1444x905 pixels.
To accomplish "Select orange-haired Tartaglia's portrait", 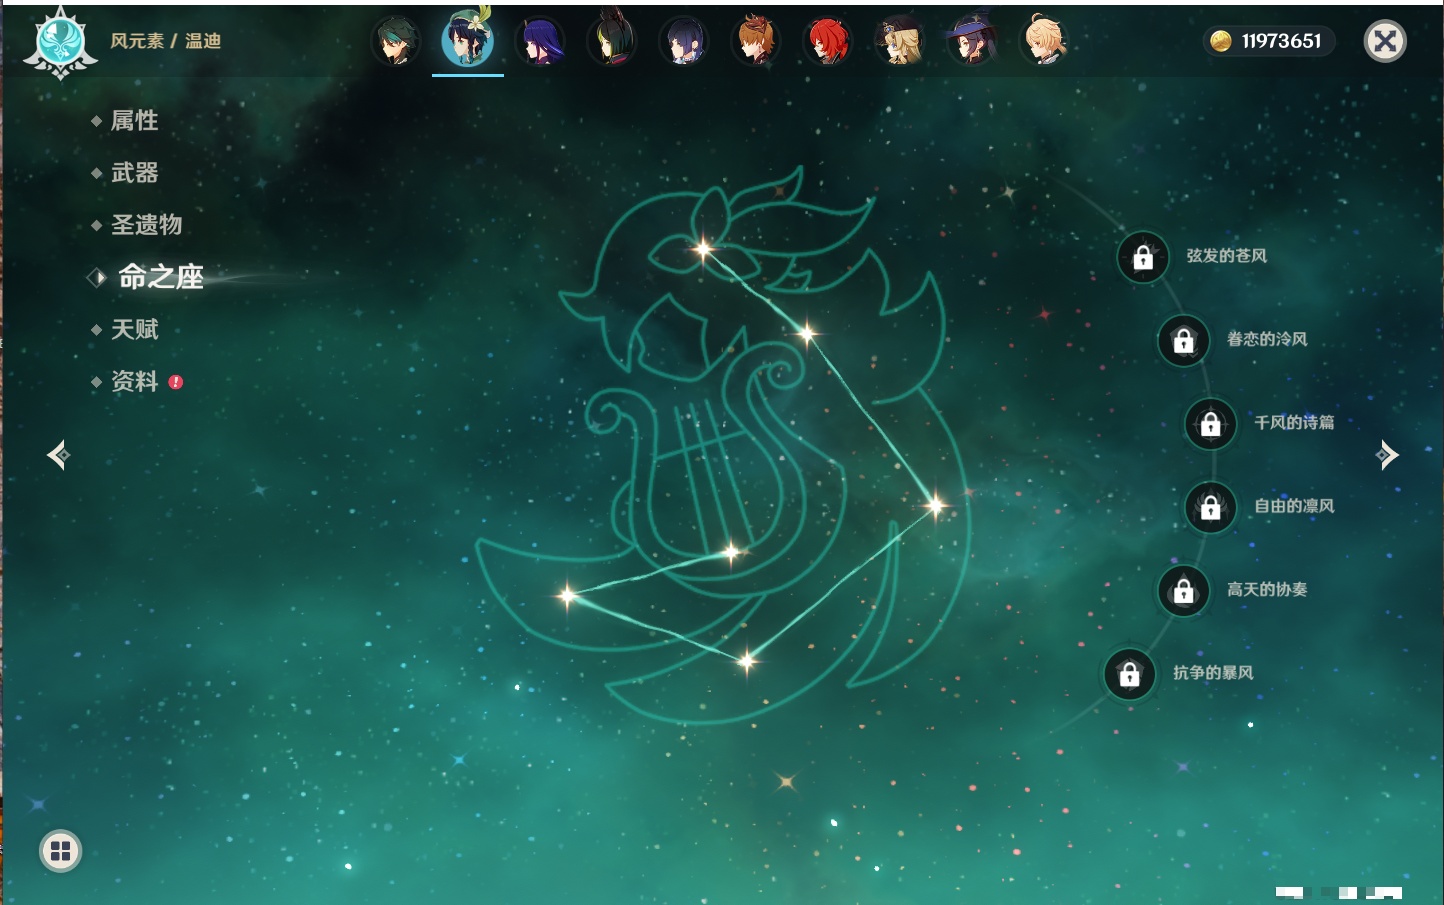I will click(756, 42).
